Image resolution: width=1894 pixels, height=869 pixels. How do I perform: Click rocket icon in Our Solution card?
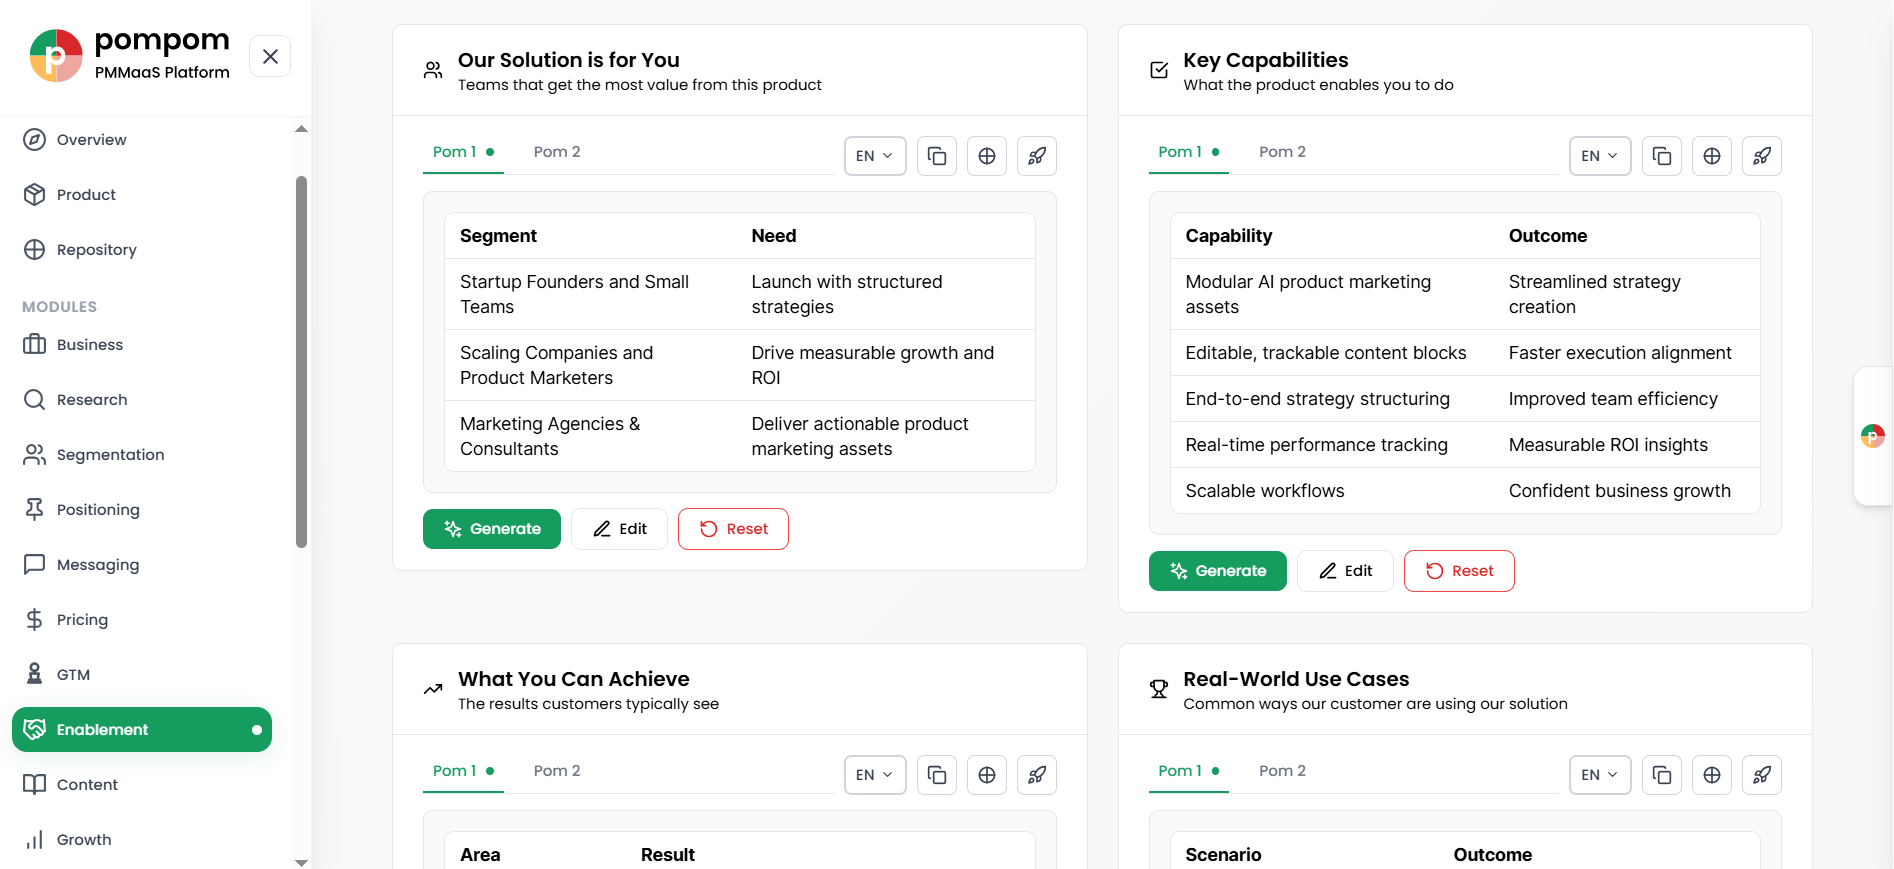pos(1037,156)
